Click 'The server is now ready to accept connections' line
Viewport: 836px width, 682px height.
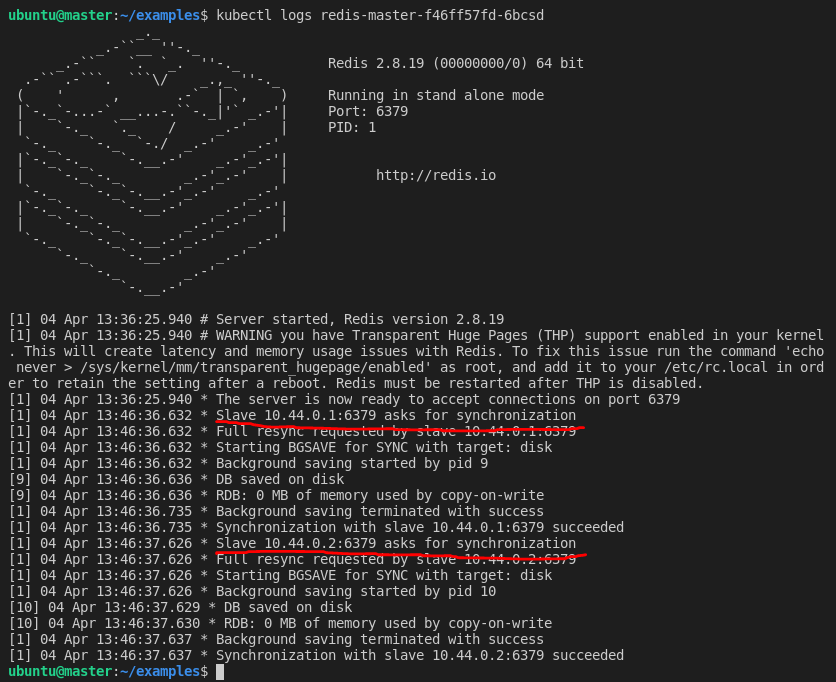(x=344, y=399)
